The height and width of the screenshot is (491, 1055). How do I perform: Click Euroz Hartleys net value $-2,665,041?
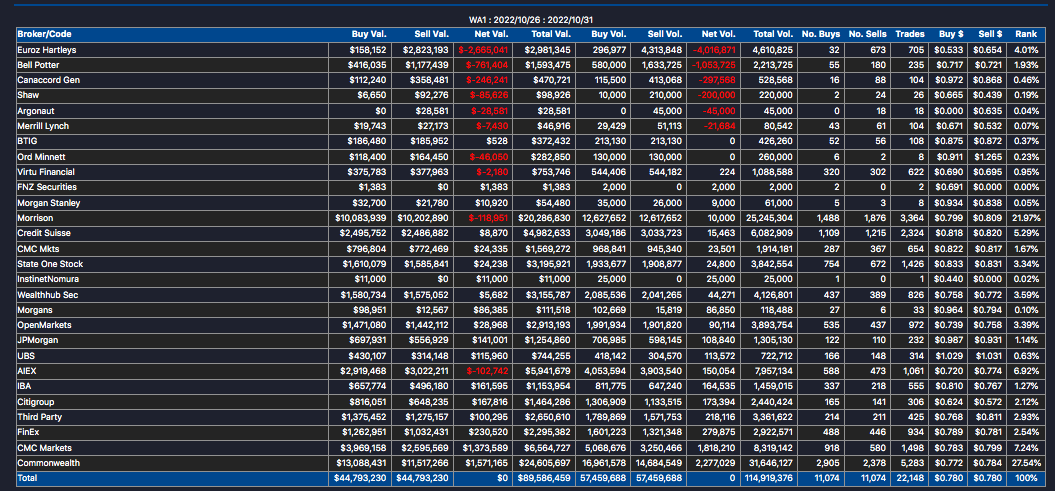click(485, 49)
